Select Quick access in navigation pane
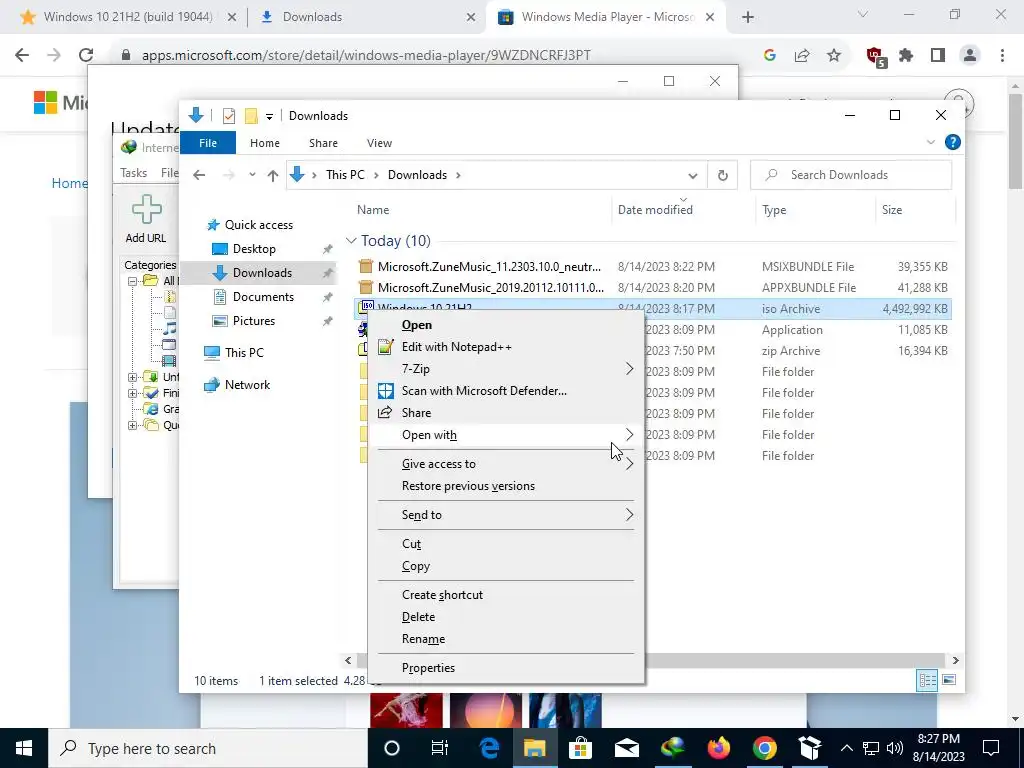Image resolution: width=1024 pixels, height=768 pixels. click(259, 225)
